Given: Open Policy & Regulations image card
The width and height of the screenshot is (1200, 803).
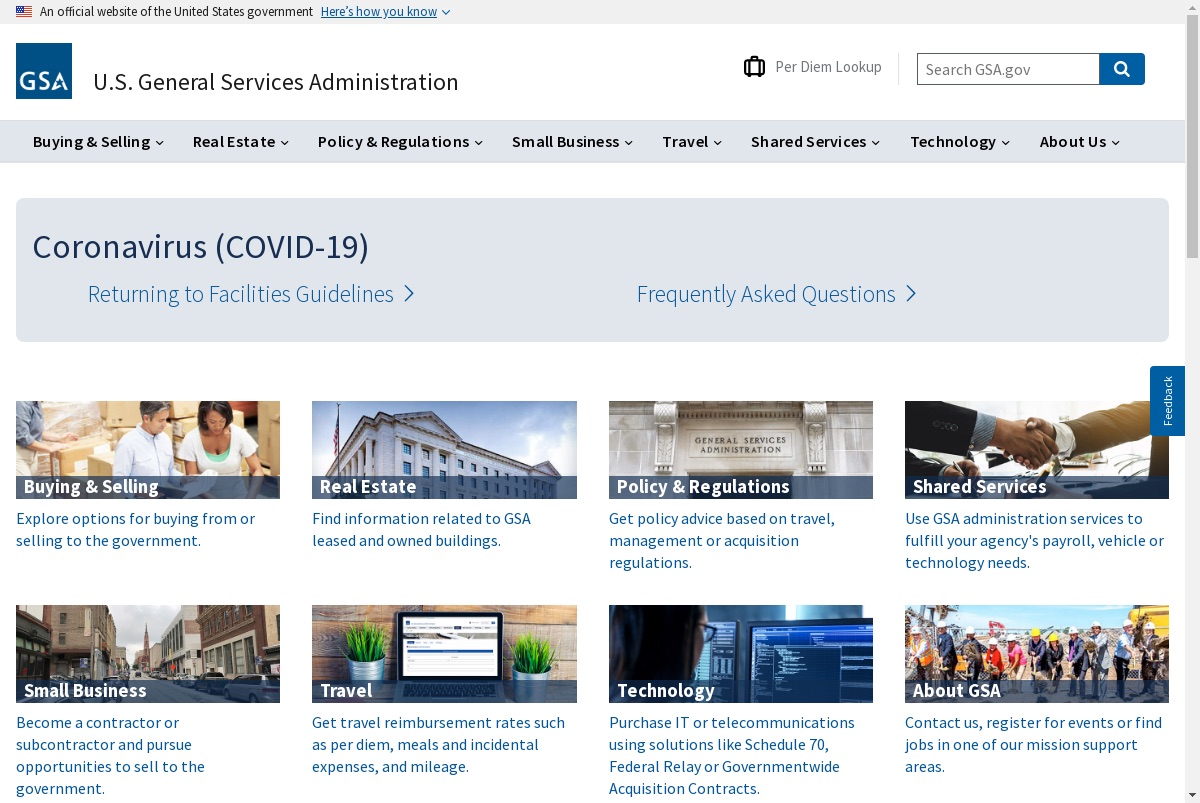Looking at the screenshot, I should (x=741, y=450).
